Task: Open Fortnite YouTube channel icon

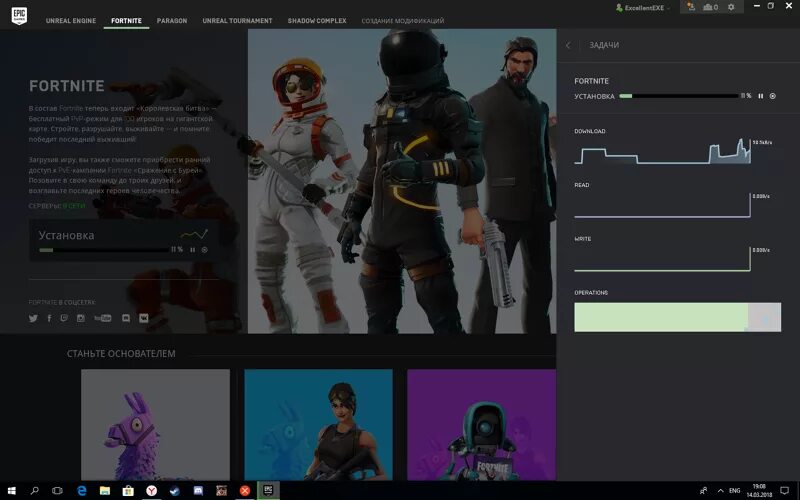Action: (x=103, y=318)
